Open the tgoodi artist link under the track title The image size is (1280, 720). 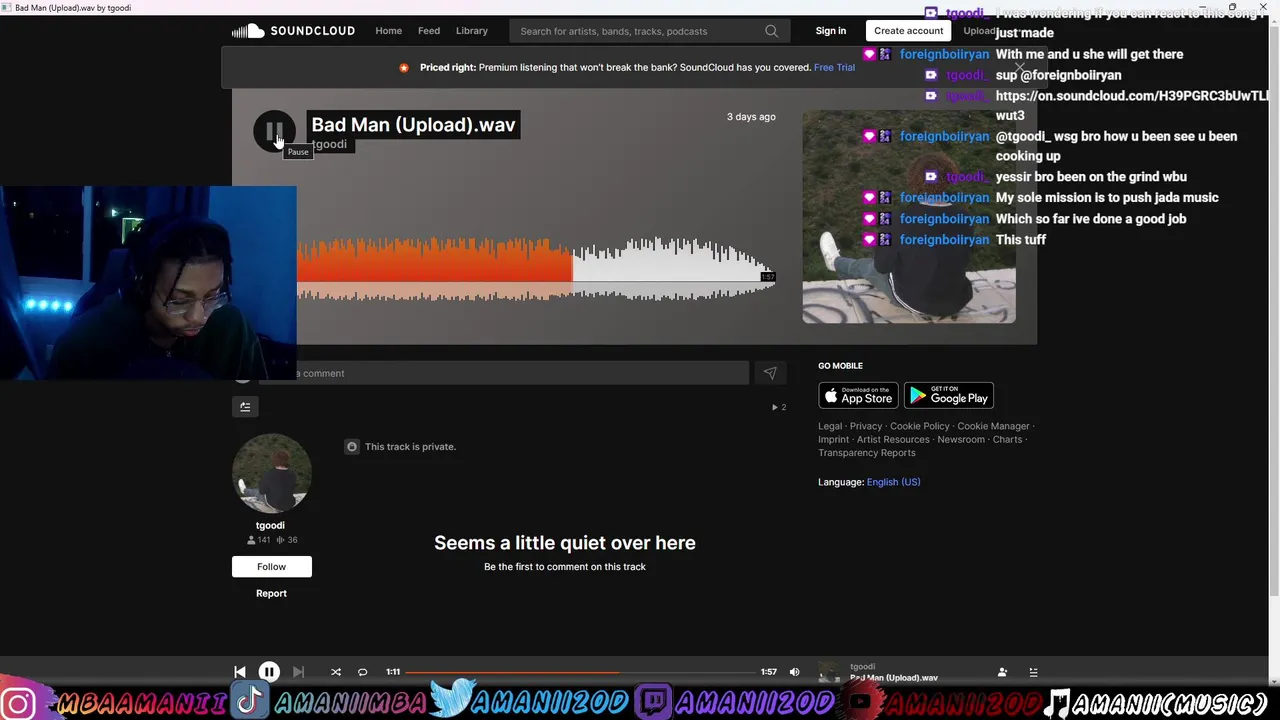(329, 145)
